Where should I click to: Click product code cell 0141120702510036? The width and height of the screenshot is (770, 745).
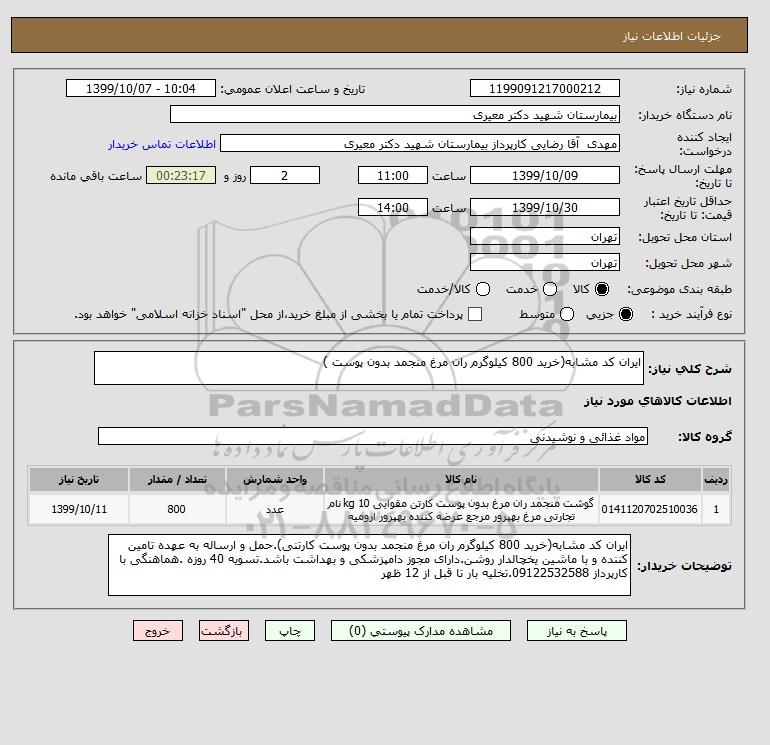pyautogui.click(x=650, y=509)
